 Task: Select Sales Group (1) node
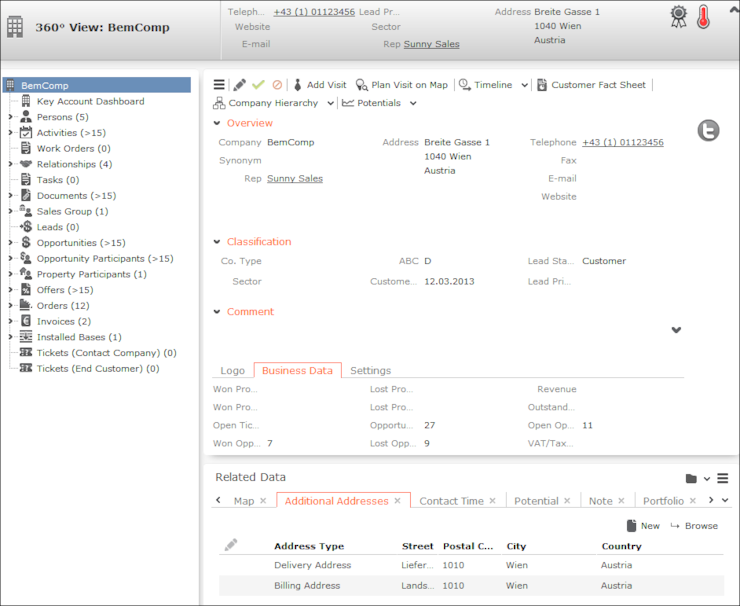[x=72, y=211]
